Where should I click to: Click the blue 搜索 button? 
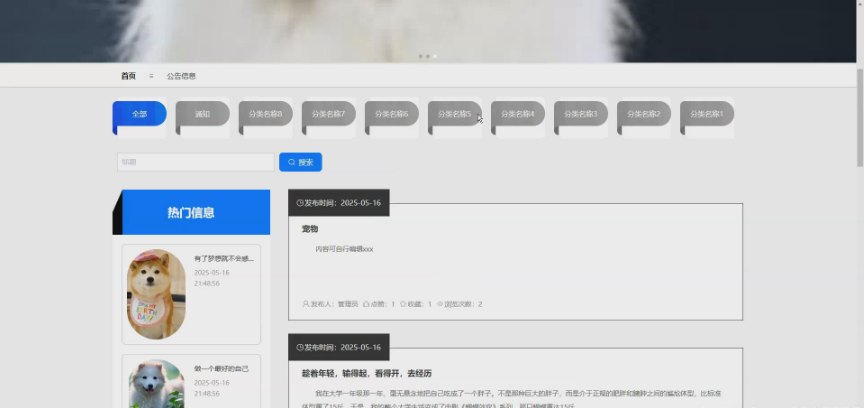tap(300, 162)
